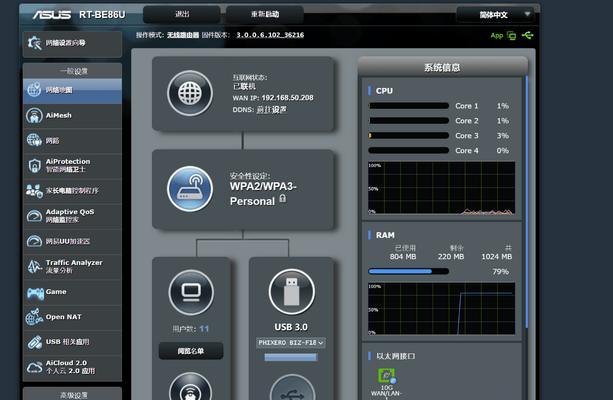Open the network setup wizard icon
Image resolution: width=613 pixels, height=400 pixels.
click(x=34, y=43)
